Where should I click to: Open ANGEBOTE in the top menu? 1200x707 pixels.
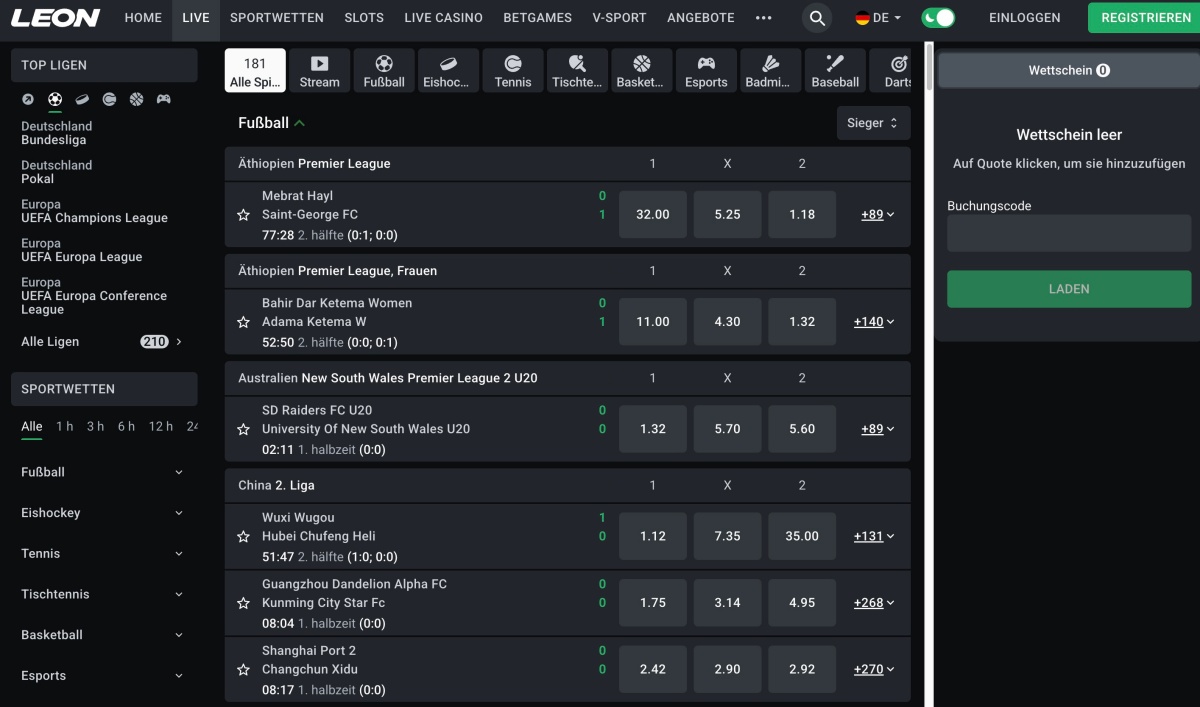700,18
